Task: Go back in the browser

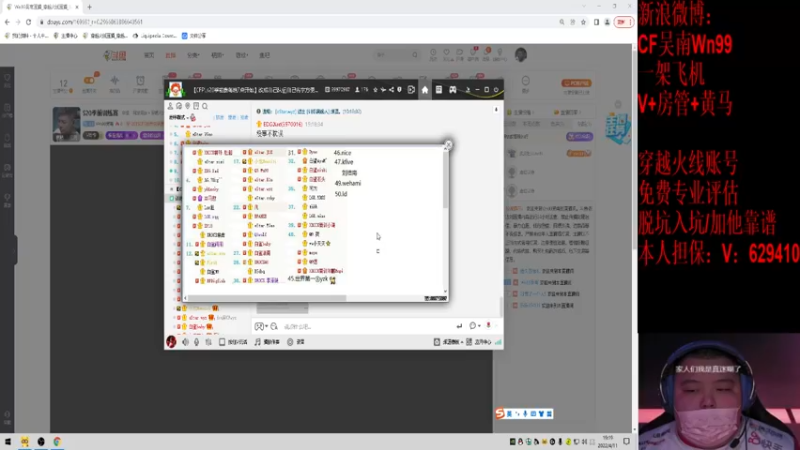Action: (x=7, y=22)
